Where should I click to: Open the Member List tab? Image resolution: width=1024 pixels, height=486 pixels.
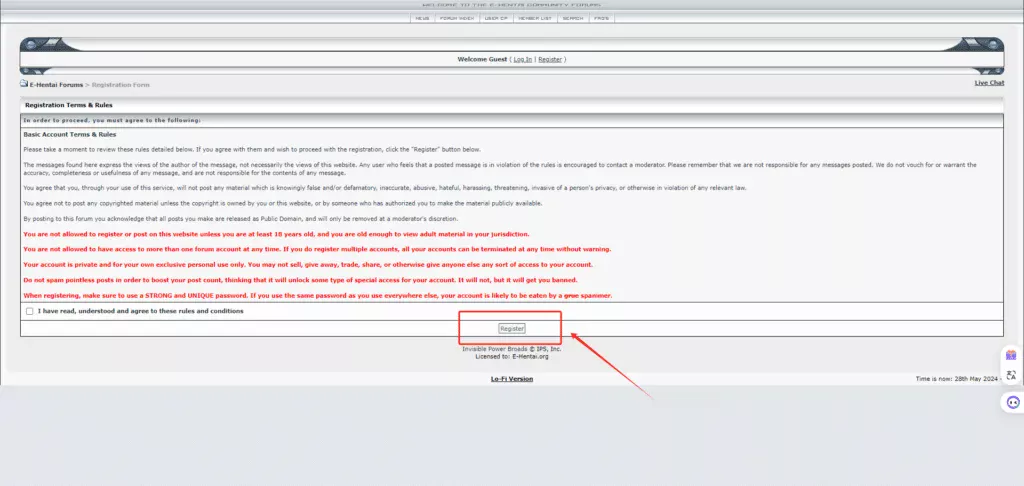coord(534,18)
